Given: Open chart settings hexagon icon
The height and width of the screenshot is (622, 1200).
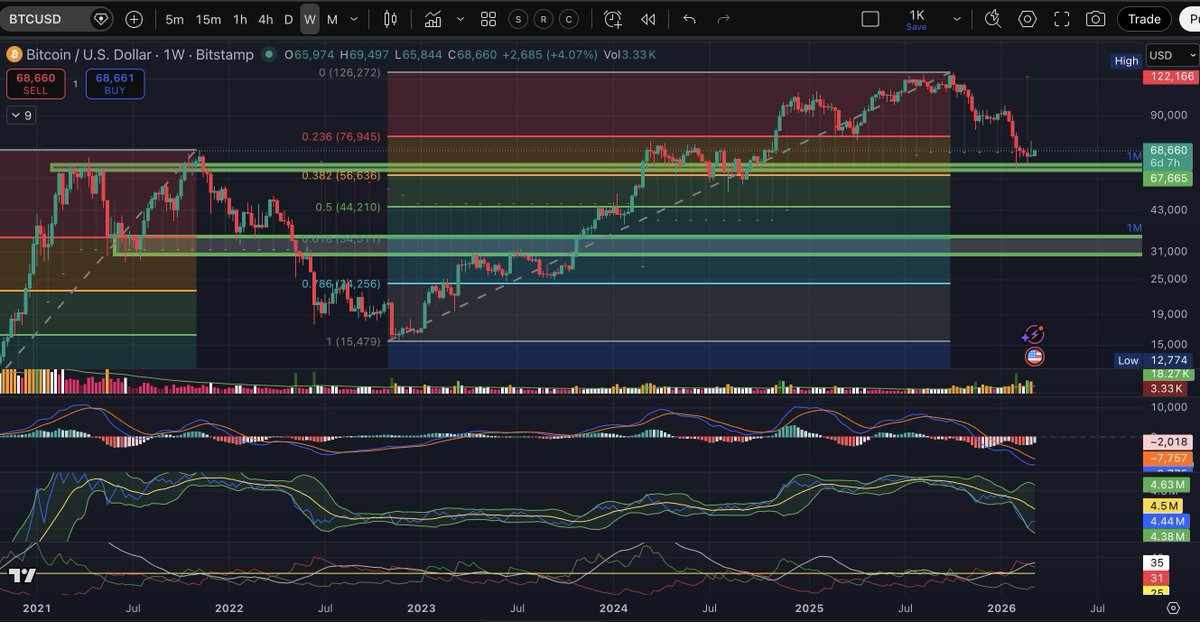Looking at the screenshot, I should point(1027,19).
